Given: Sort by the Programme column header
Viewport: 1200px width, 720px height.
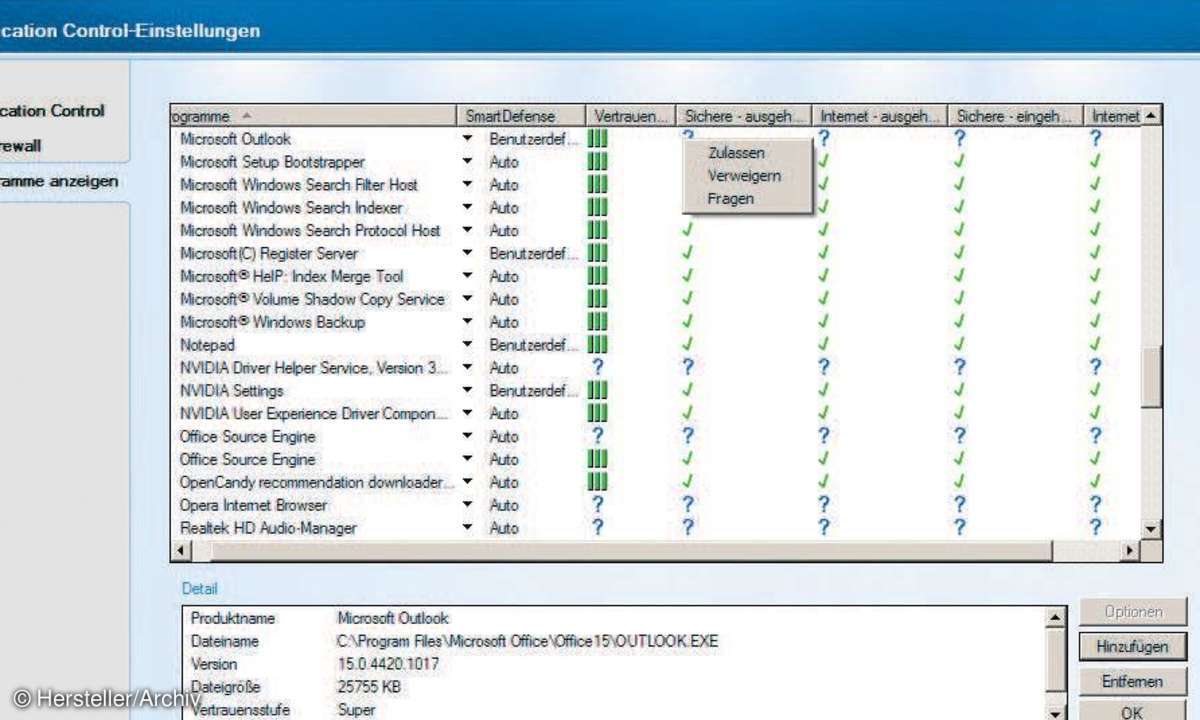Looking at the screenshot, I should pos(313,116).
